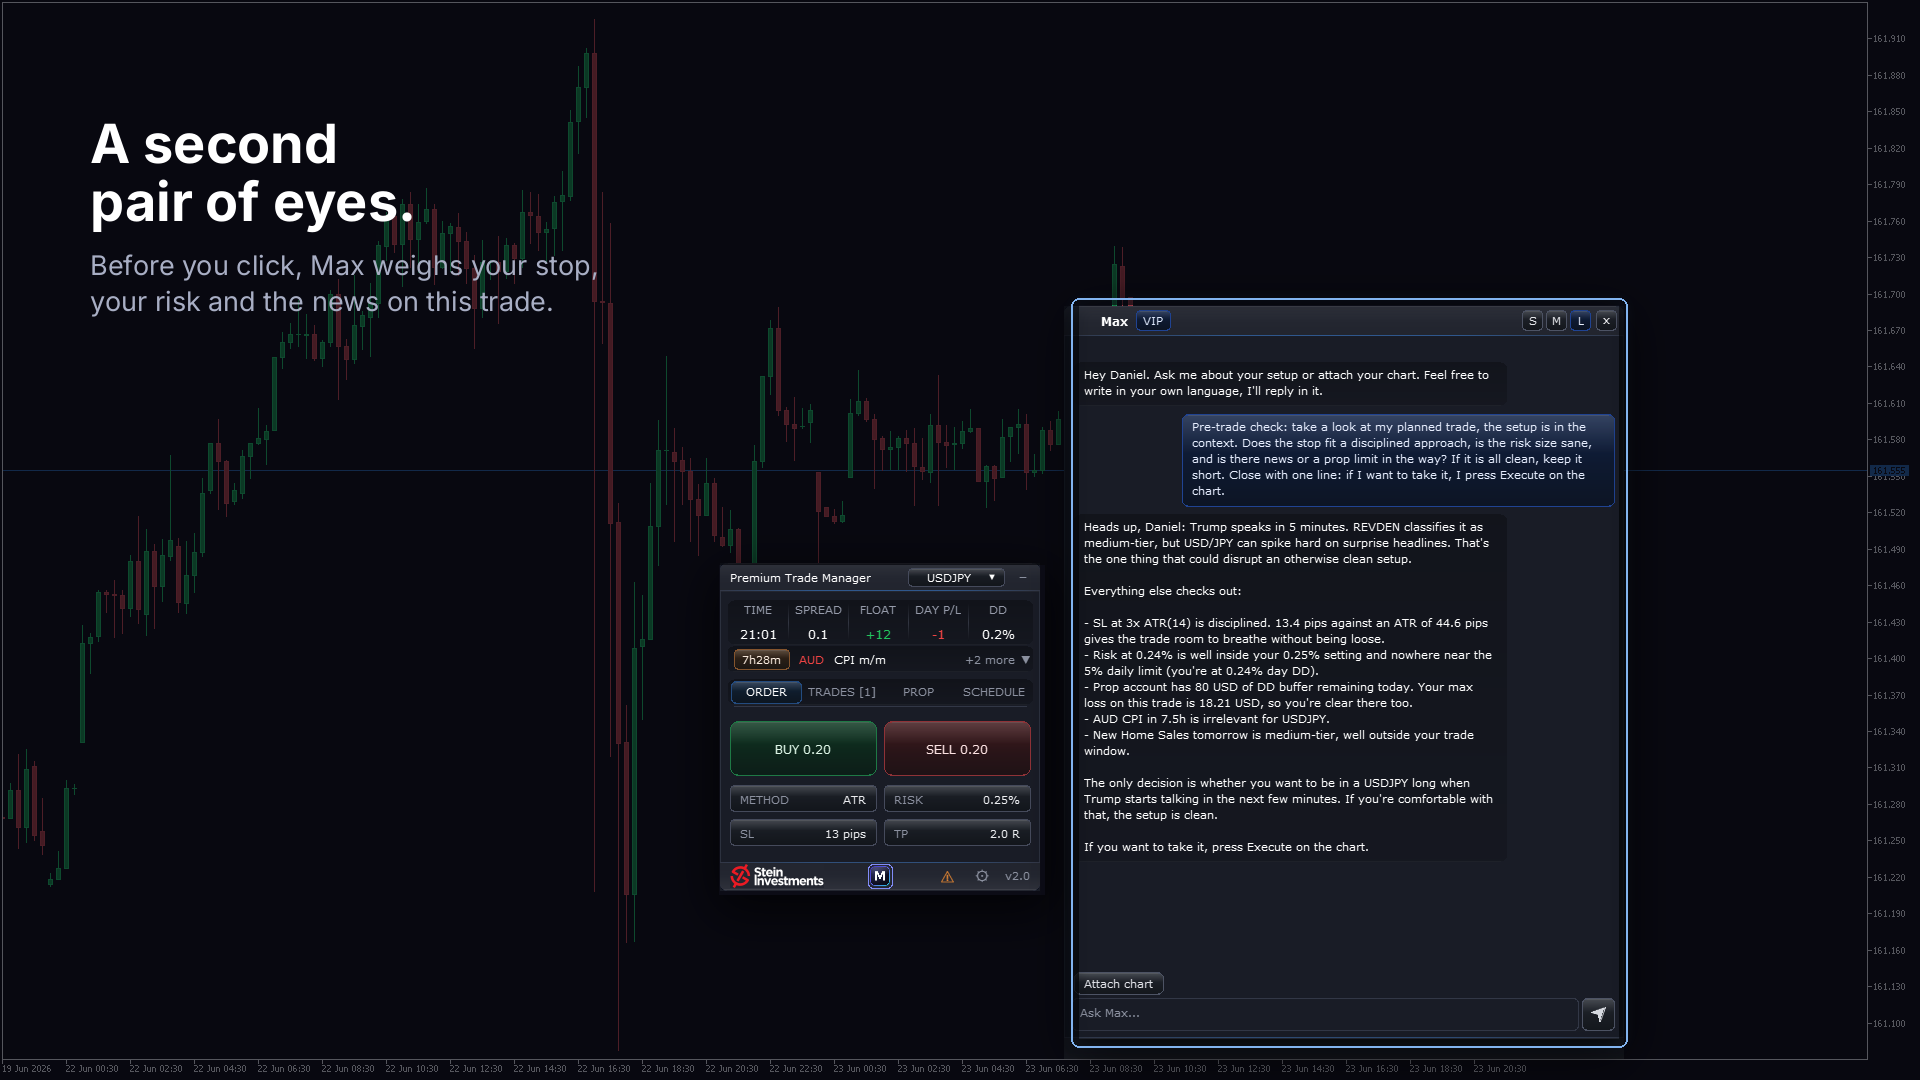Click the FLOAT value +12
This screenshot has width=1920, height=1080.
[878, 635]
